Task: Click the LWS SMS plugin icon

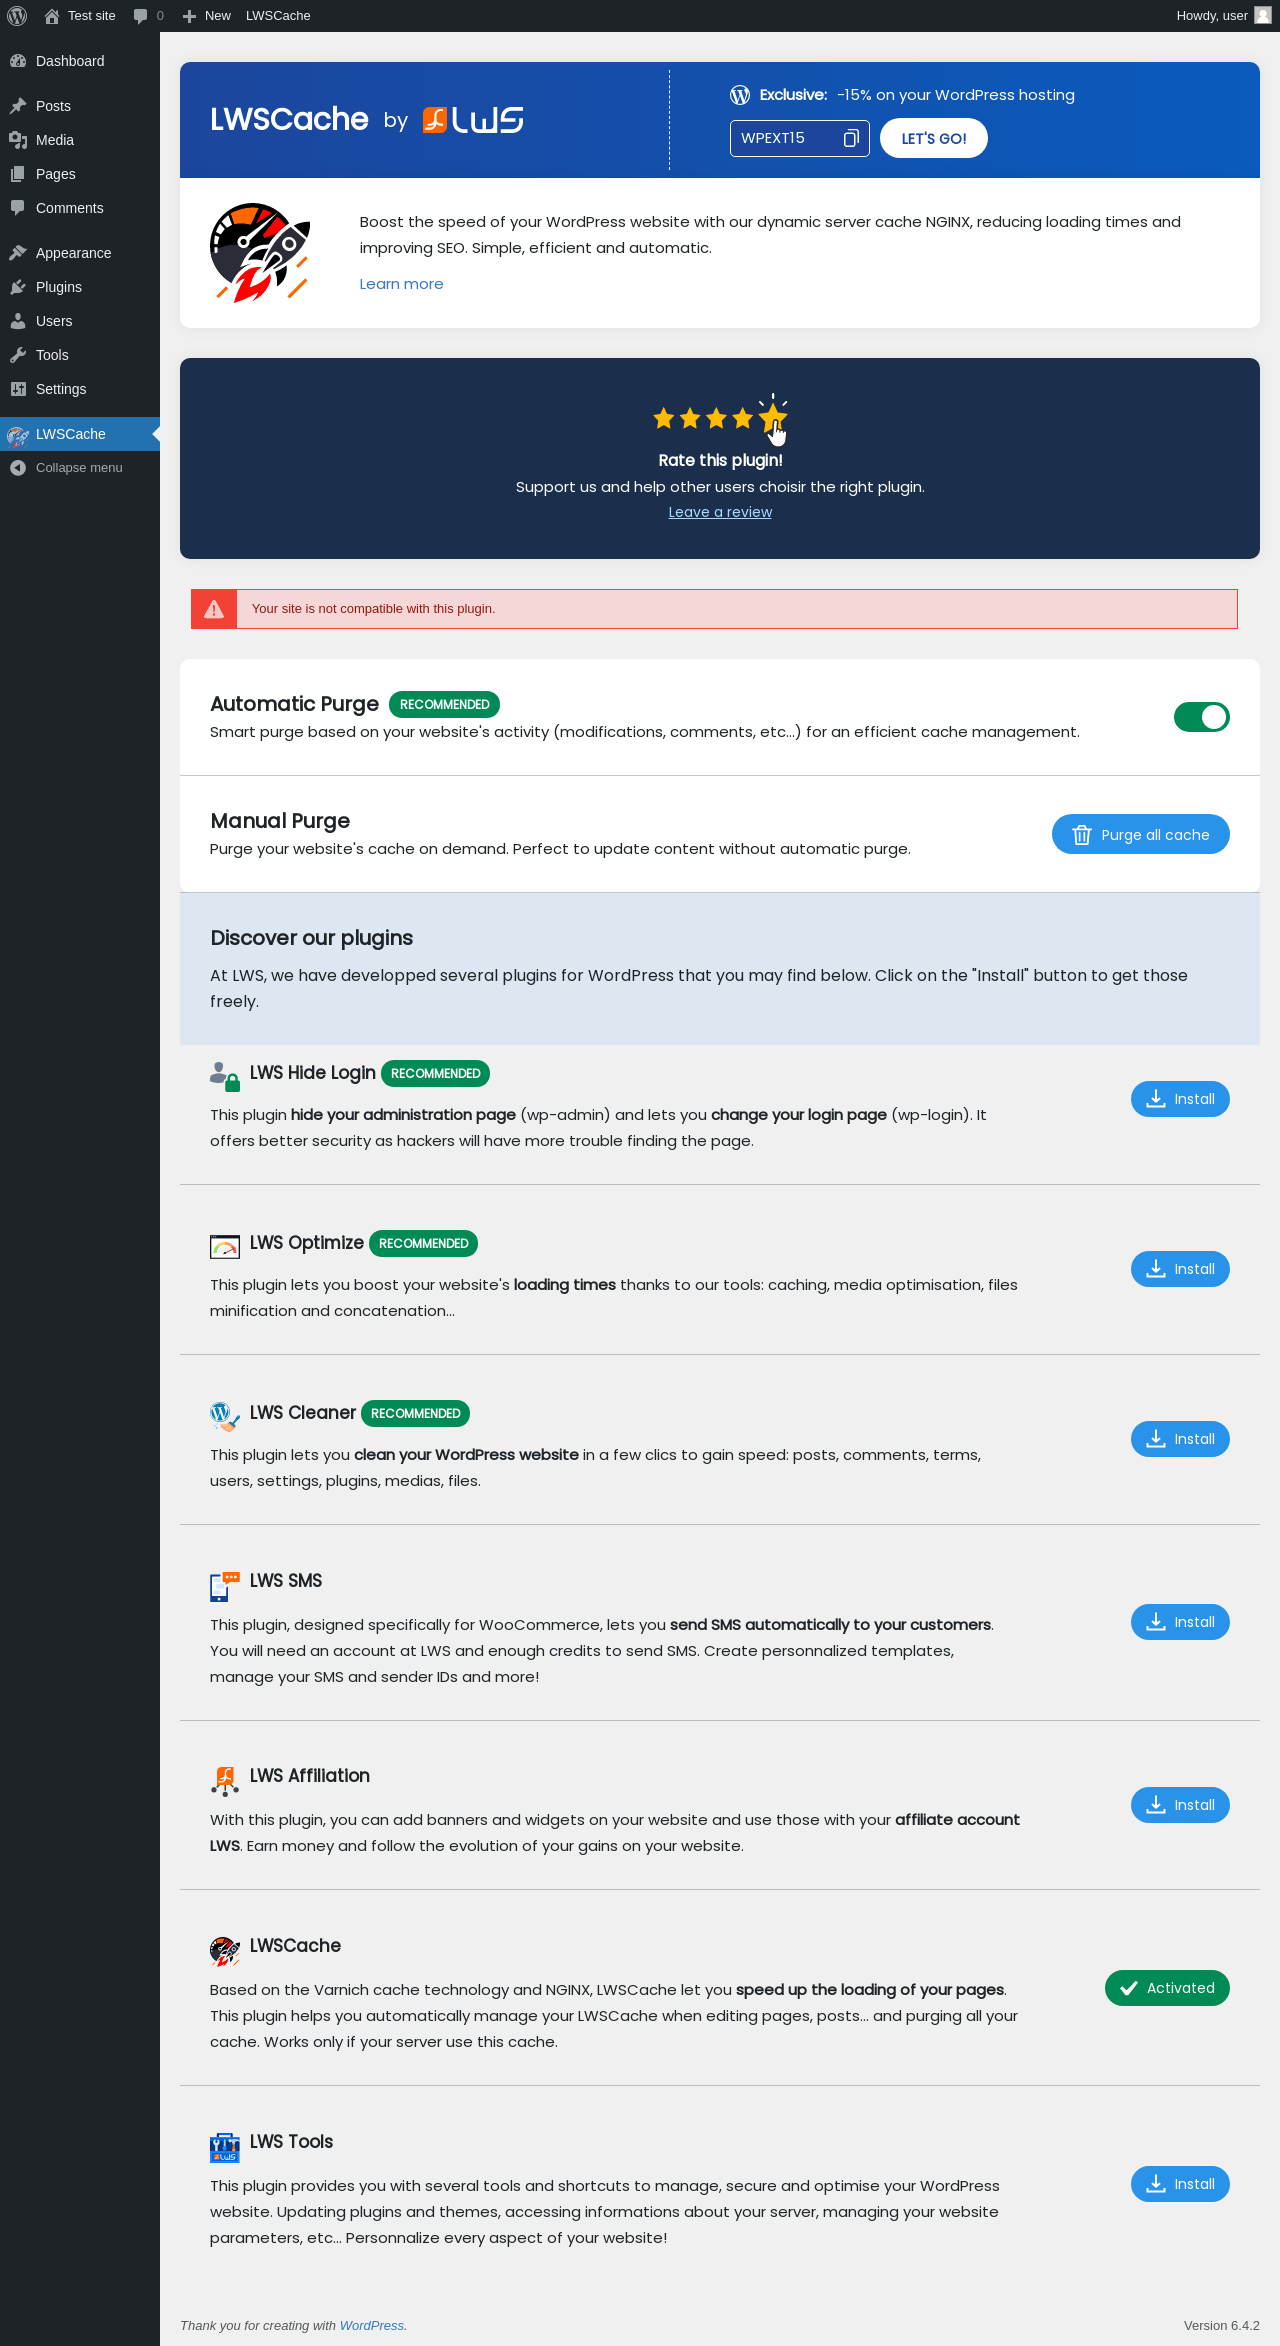Action: [224, 1585]
